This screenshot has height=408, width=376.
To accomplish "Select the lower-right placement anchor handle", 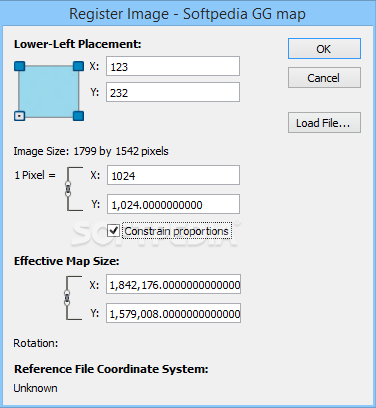I will (x=78, y=116).
